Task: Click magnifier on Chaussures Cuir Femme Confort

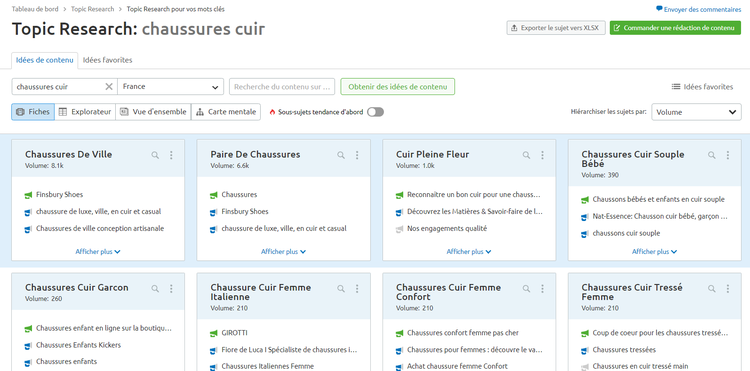Action: click(526, 288)
